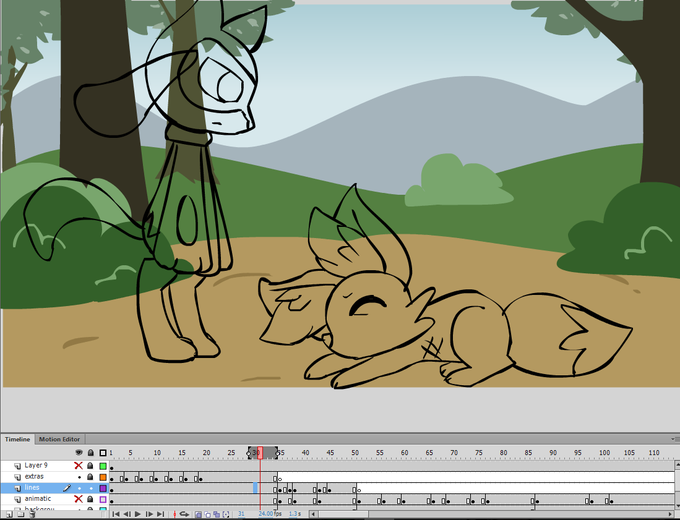This screenshot has width=680, height=520.
Task: Go to the first frame
Action: [x=115, y=514]
